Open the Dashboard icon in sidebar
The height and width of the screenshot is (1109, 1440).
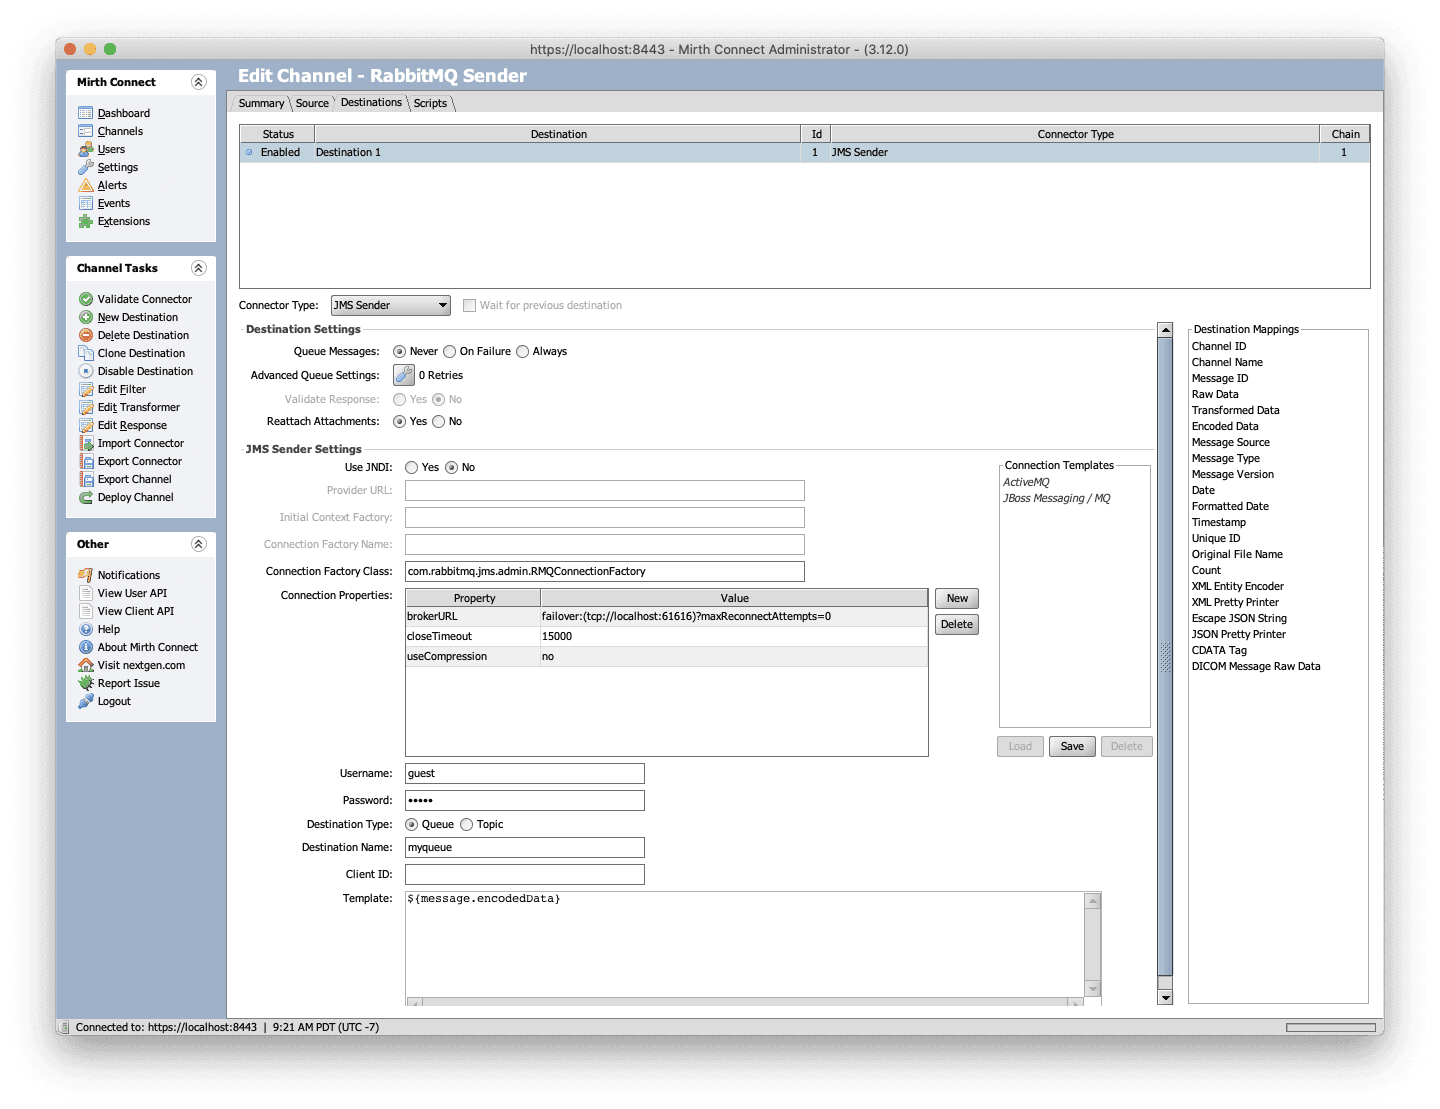click(86, 113)
